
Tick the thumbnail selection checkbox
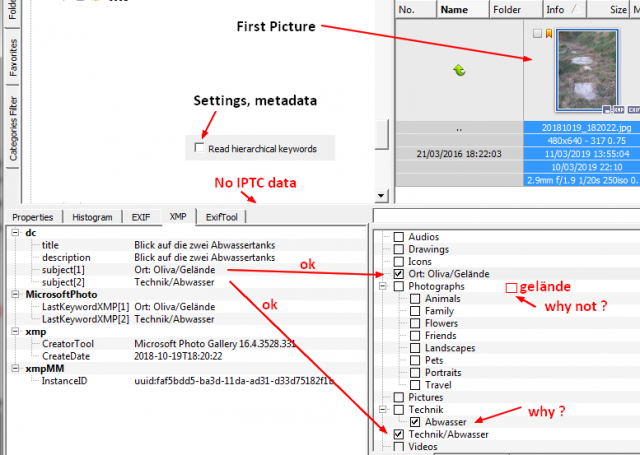538,33
